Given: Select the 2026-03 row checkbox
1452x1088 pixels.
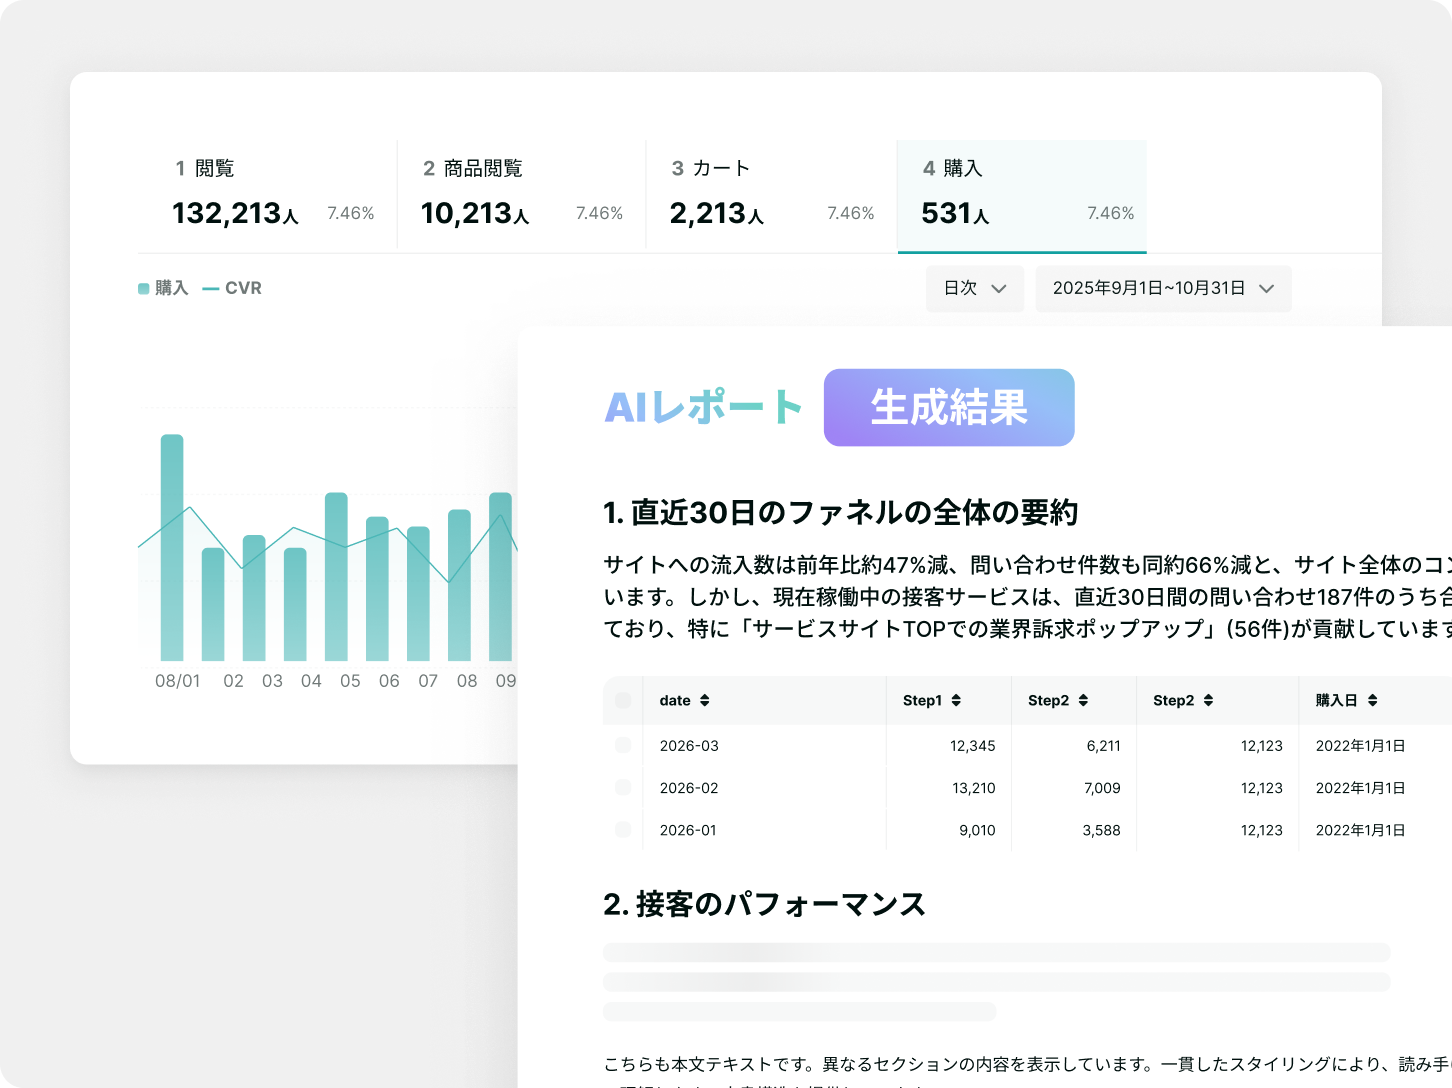Looking at the screenshot, I should pos(623,745).
